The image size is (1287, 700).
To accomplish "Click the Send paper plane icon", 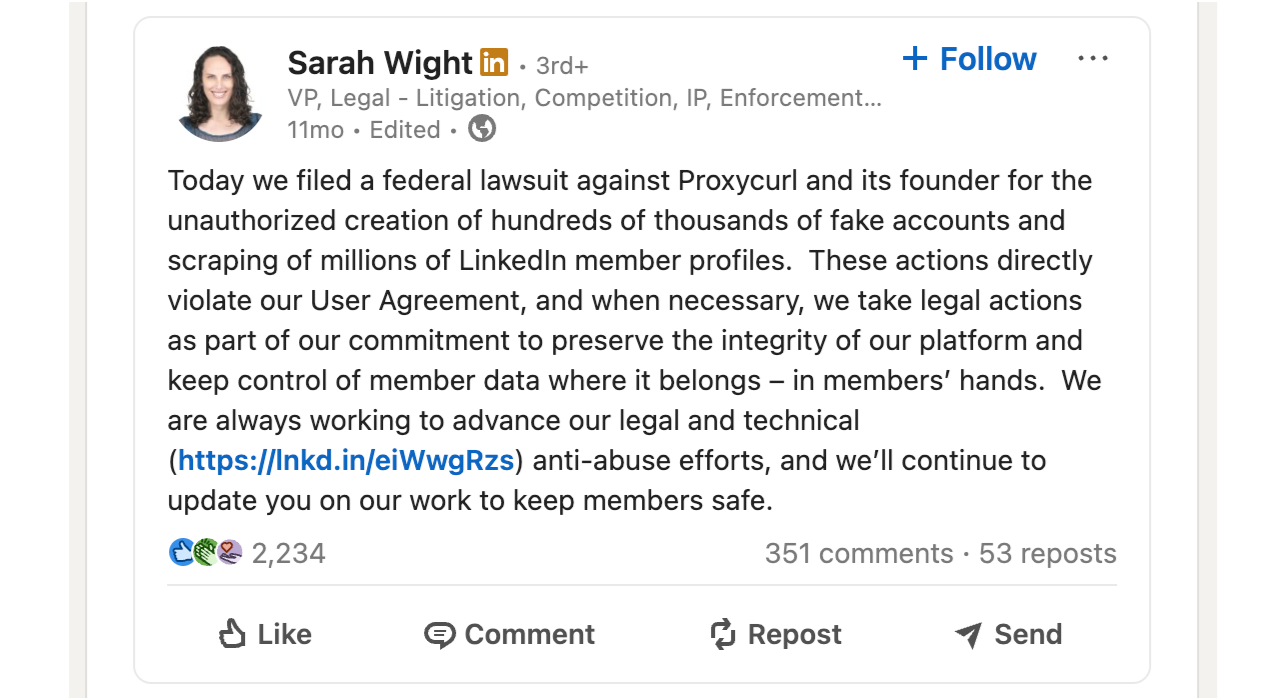I will (968, 634).
